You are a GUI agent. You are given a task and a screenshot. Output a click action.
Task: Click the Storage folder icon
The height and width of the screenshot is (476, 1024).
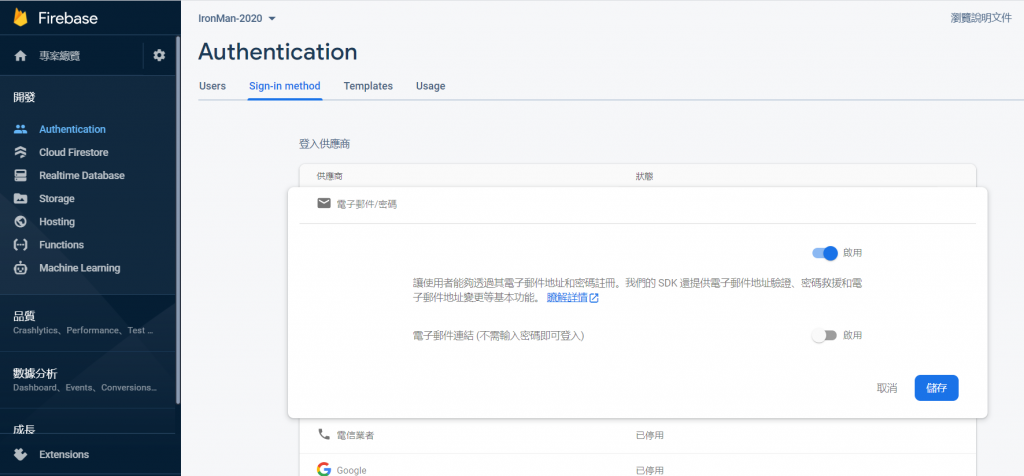[20, 198]
